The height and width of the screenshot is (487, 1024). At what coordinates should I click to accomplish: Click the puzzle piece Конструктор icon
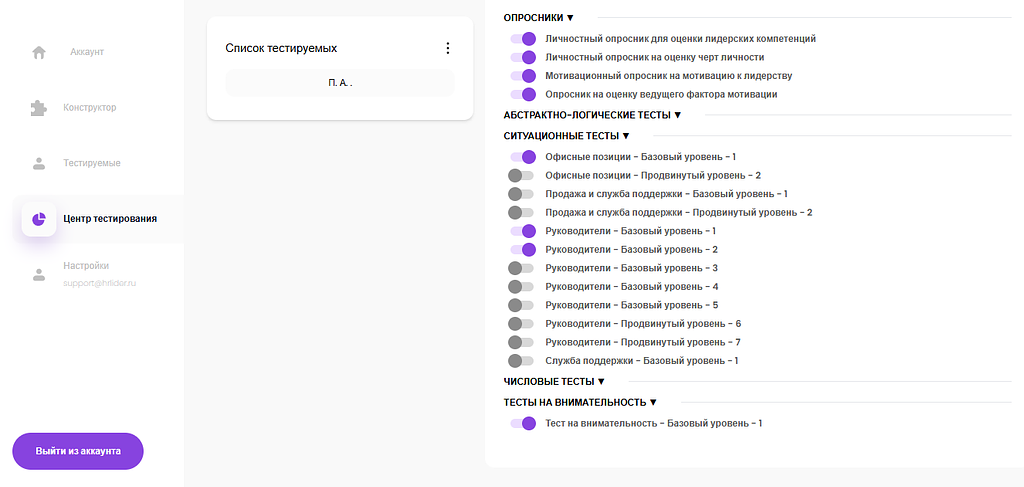[x=39, y=108]
